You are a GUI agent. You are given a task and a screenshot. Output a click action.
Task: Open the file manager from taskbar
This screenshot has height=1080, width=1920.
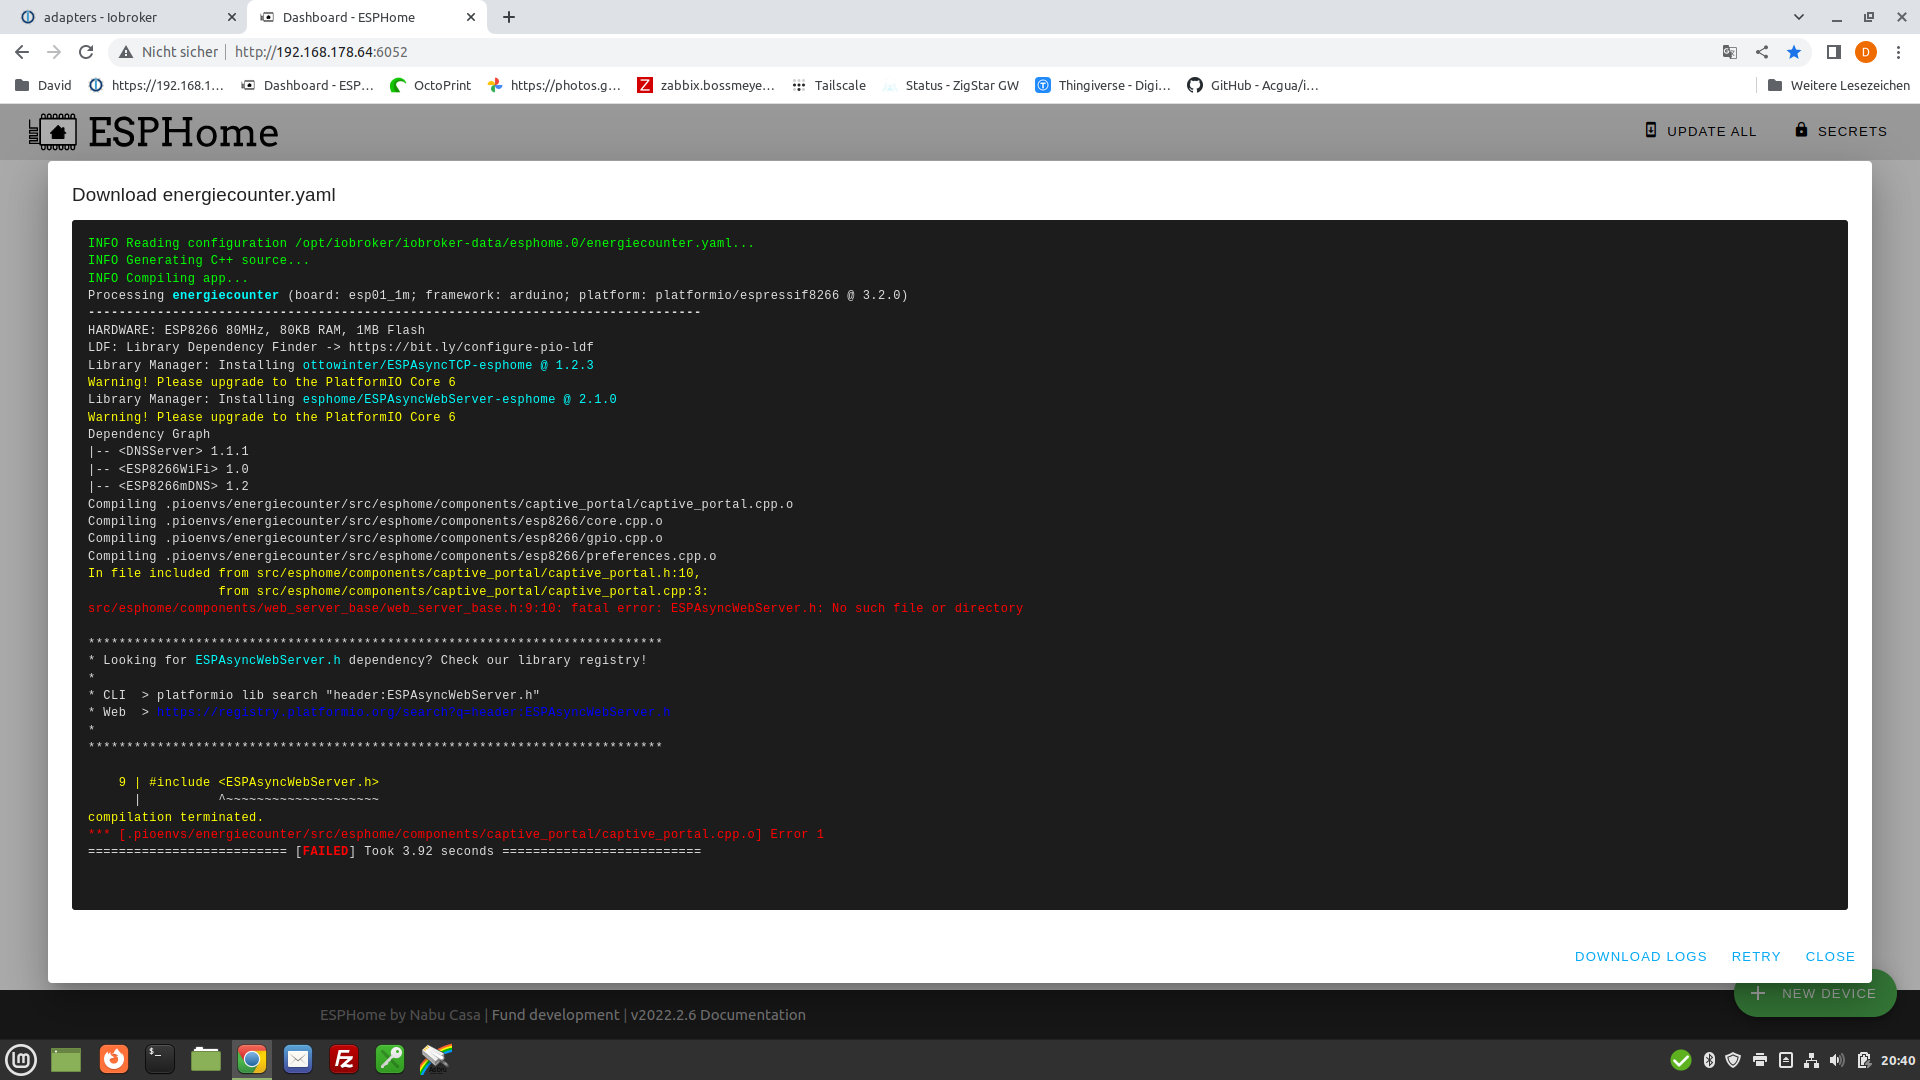[206, 1059]
